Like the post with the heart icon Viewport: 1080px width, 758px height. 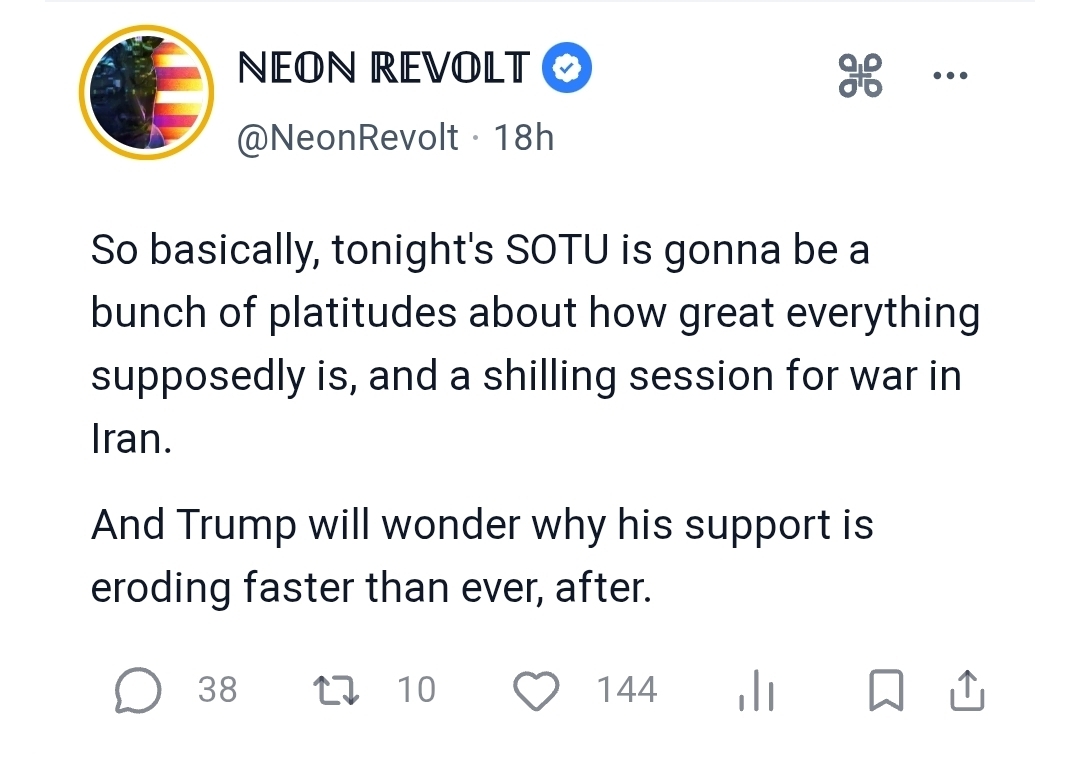pyautogui.click(x=537, y=690)
